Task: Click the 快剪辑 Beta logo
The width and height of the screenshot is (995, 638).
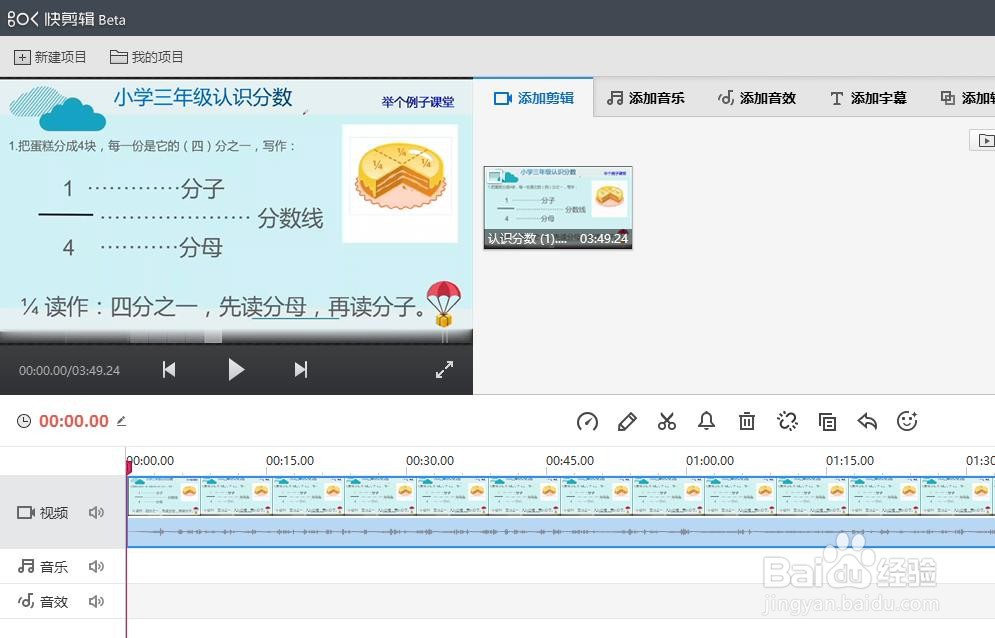Action: point(67,19)
